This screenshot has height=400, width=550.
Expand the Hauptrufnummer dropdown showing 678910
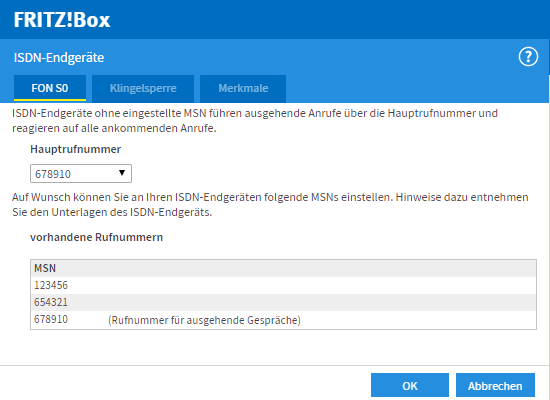pyautogui.click(x=81, y=173)
